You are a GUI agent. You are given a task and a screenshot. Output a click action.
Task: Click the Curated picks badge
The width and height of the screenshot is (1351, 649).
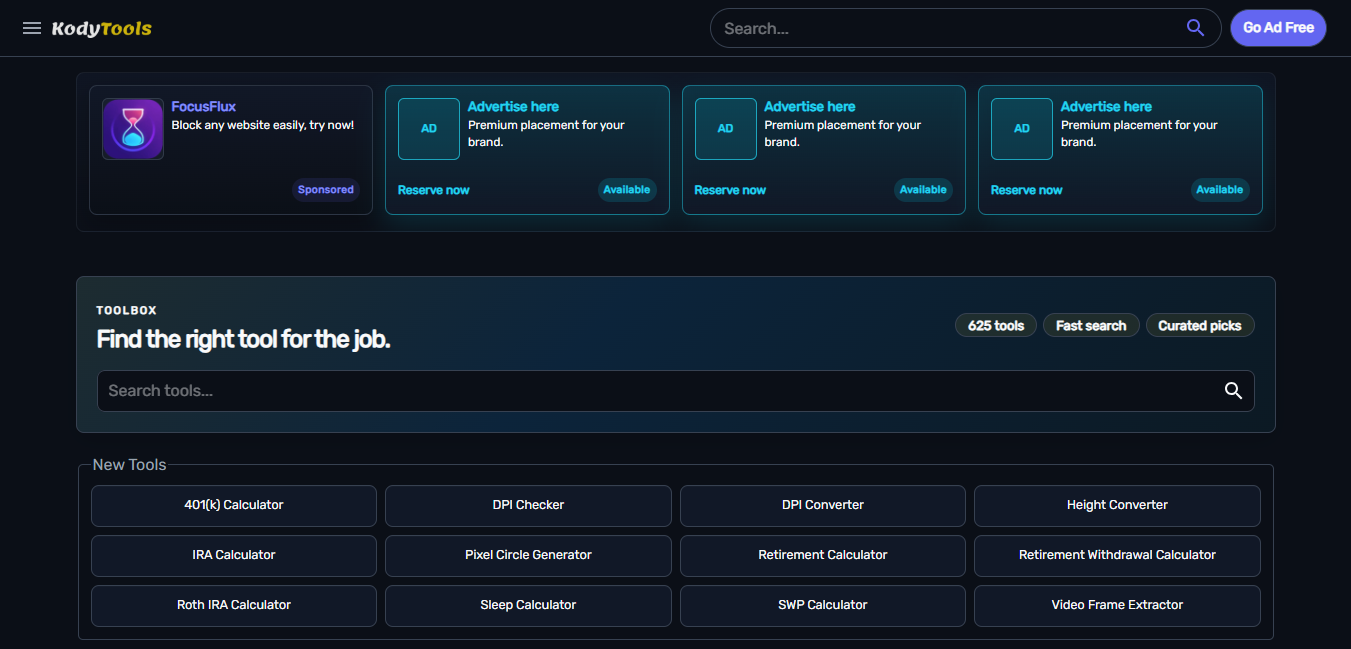[x=1200, y=325]
